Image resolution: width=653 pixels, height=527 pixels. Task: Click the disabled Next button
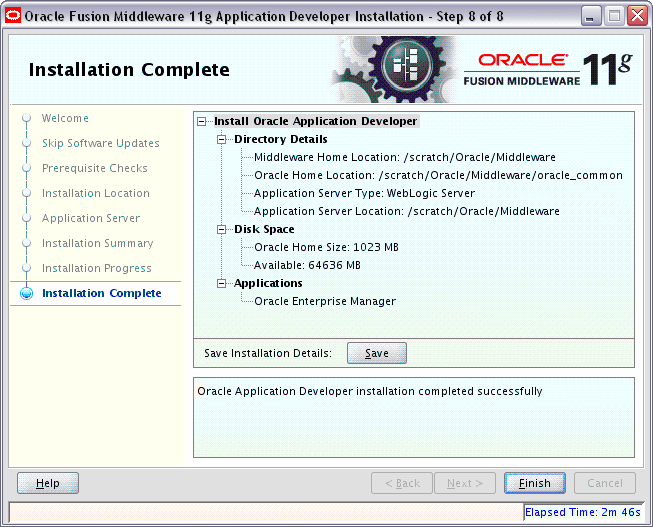(465, 483)
